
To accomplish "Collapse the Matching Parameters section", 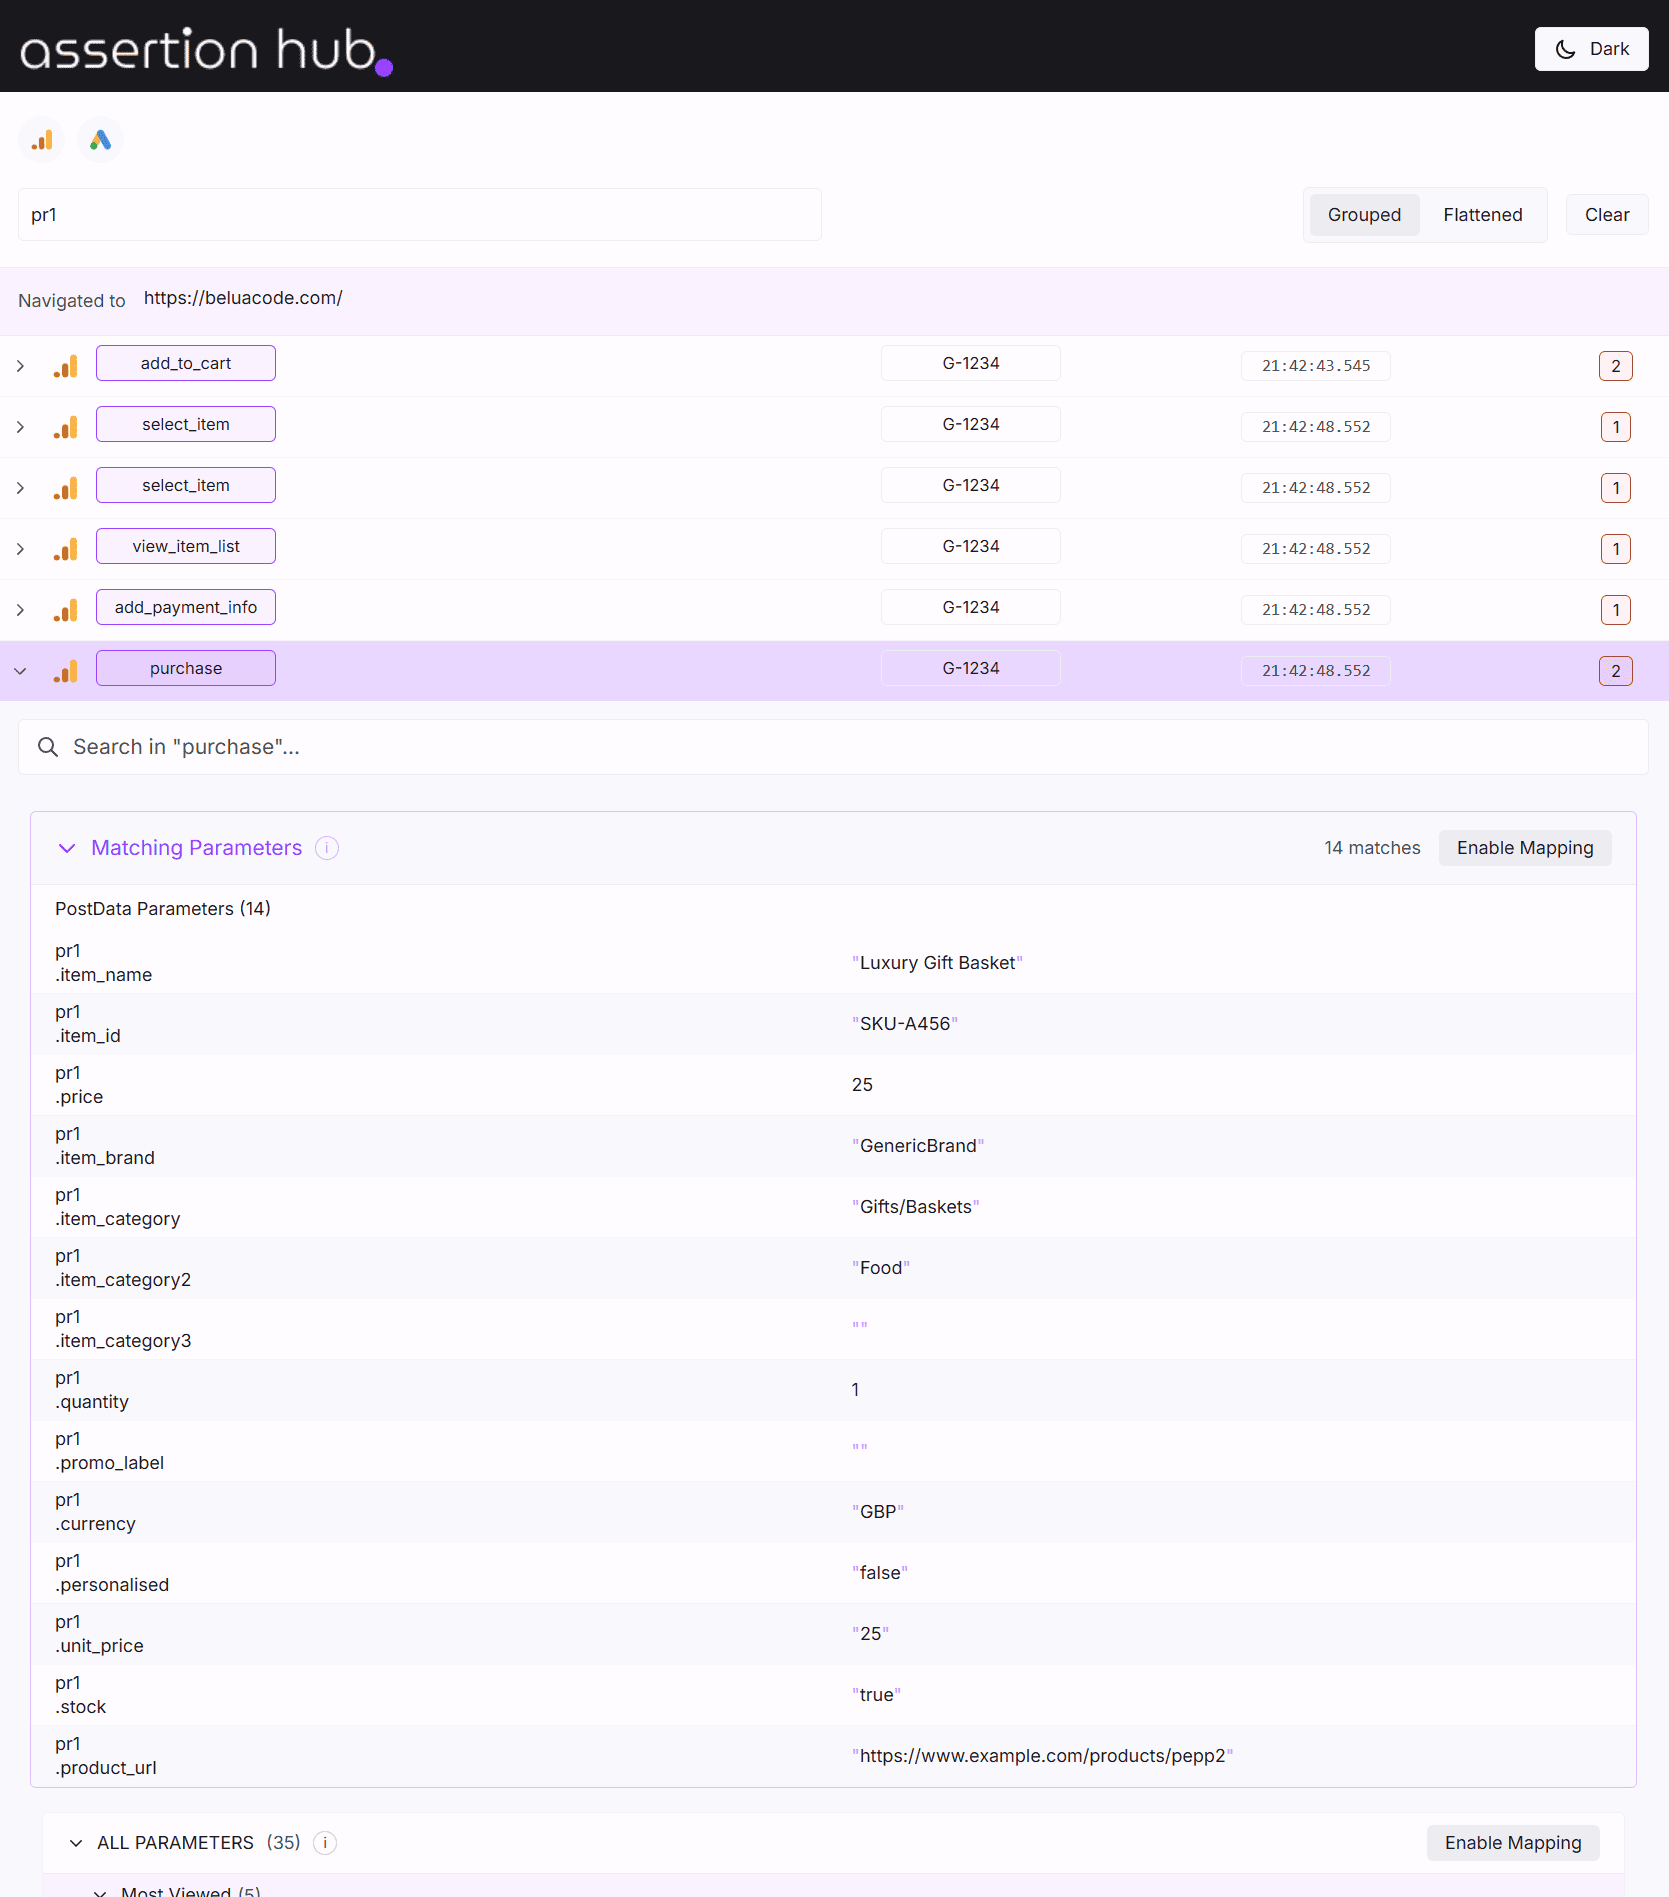I will click(67, 847).
